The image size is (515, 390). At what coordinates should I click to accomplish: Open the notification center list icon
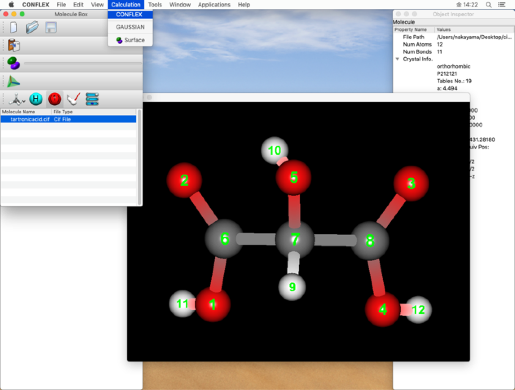coord(502,5)
